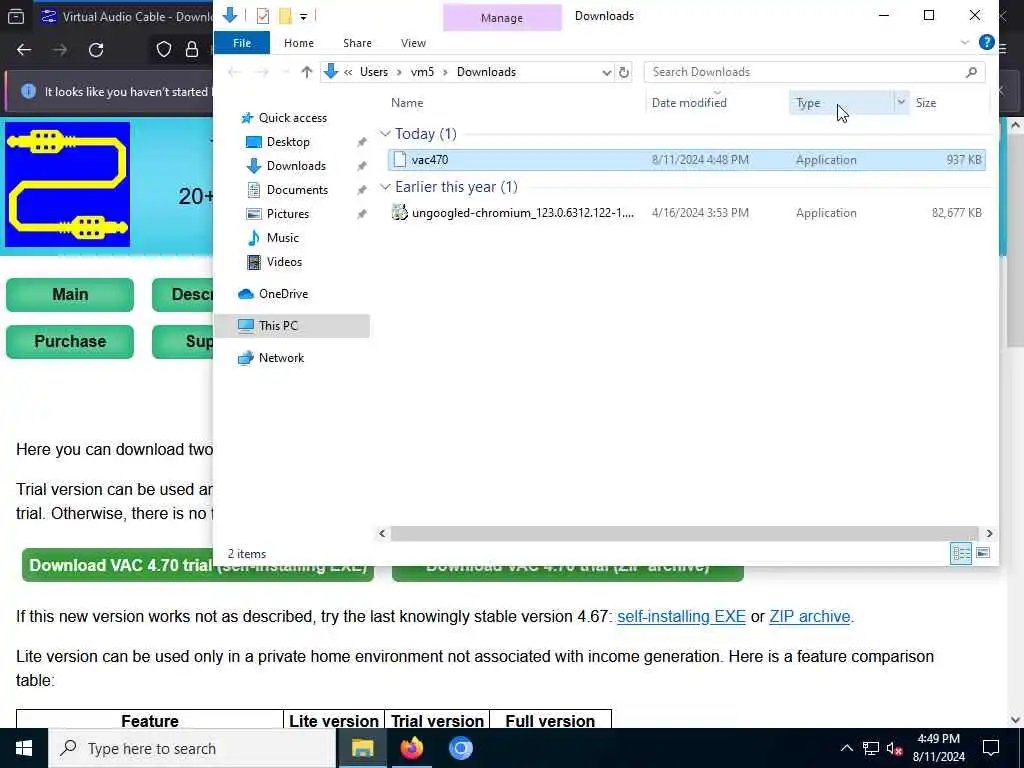Viewport: 1024px width, 768px height.
Task: Open Chromium from the taskbar
Action: tap(460, 748)
